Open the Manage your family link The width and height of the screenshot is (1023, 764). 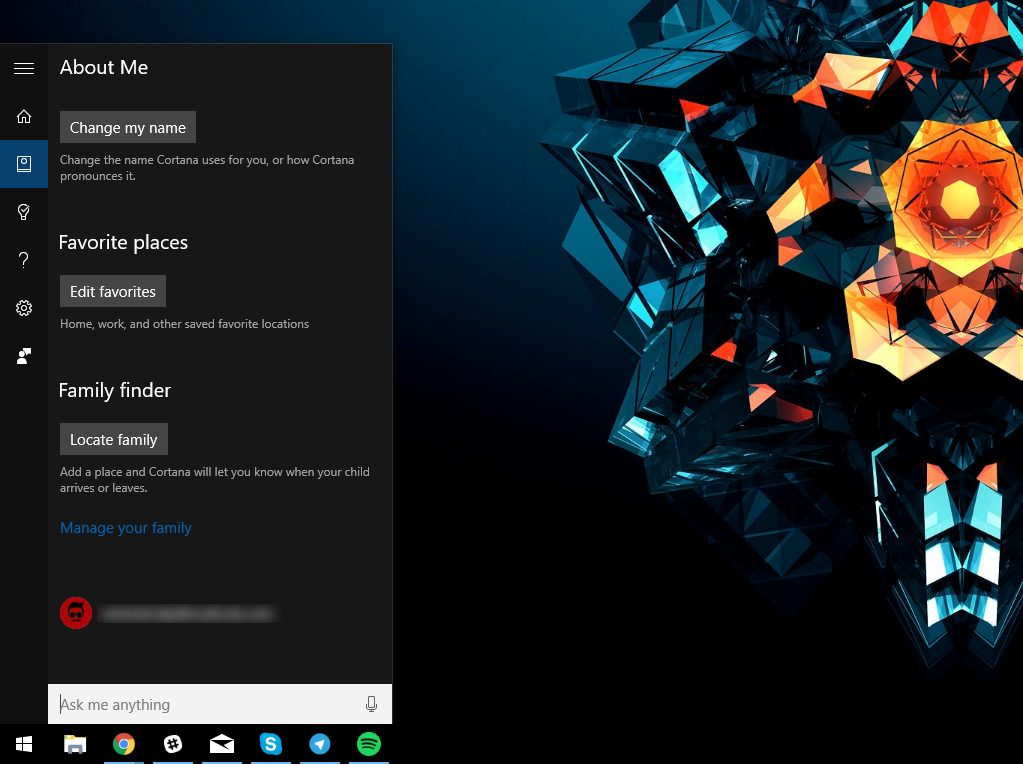pos(126,527)
